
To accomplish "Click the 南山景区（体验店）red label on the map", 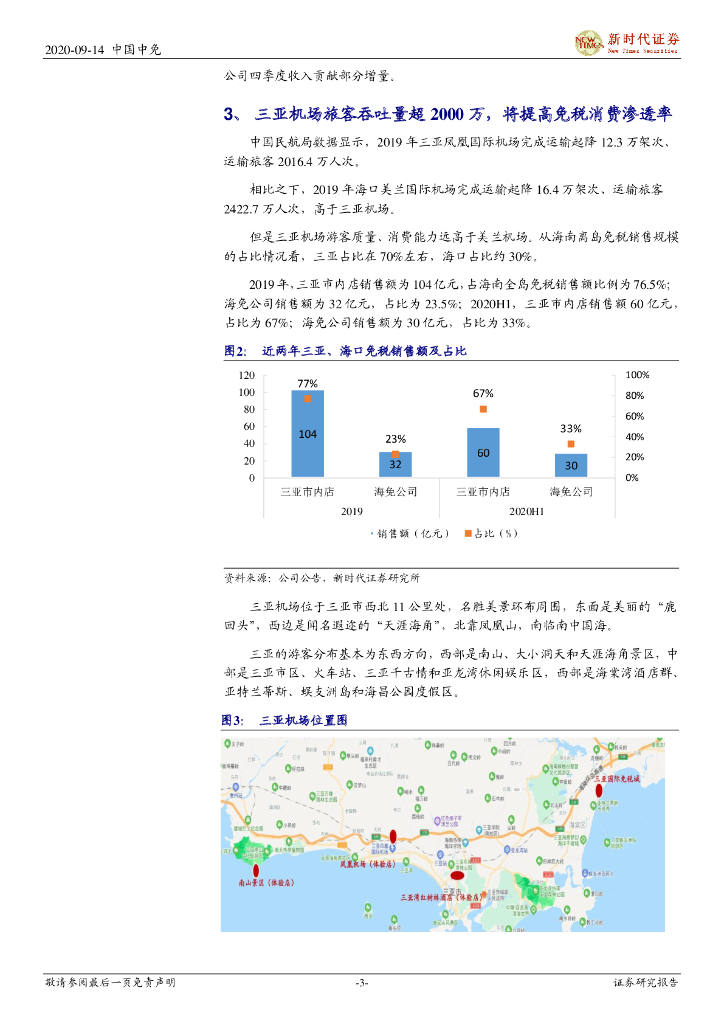I will click(x=266, y=883).
